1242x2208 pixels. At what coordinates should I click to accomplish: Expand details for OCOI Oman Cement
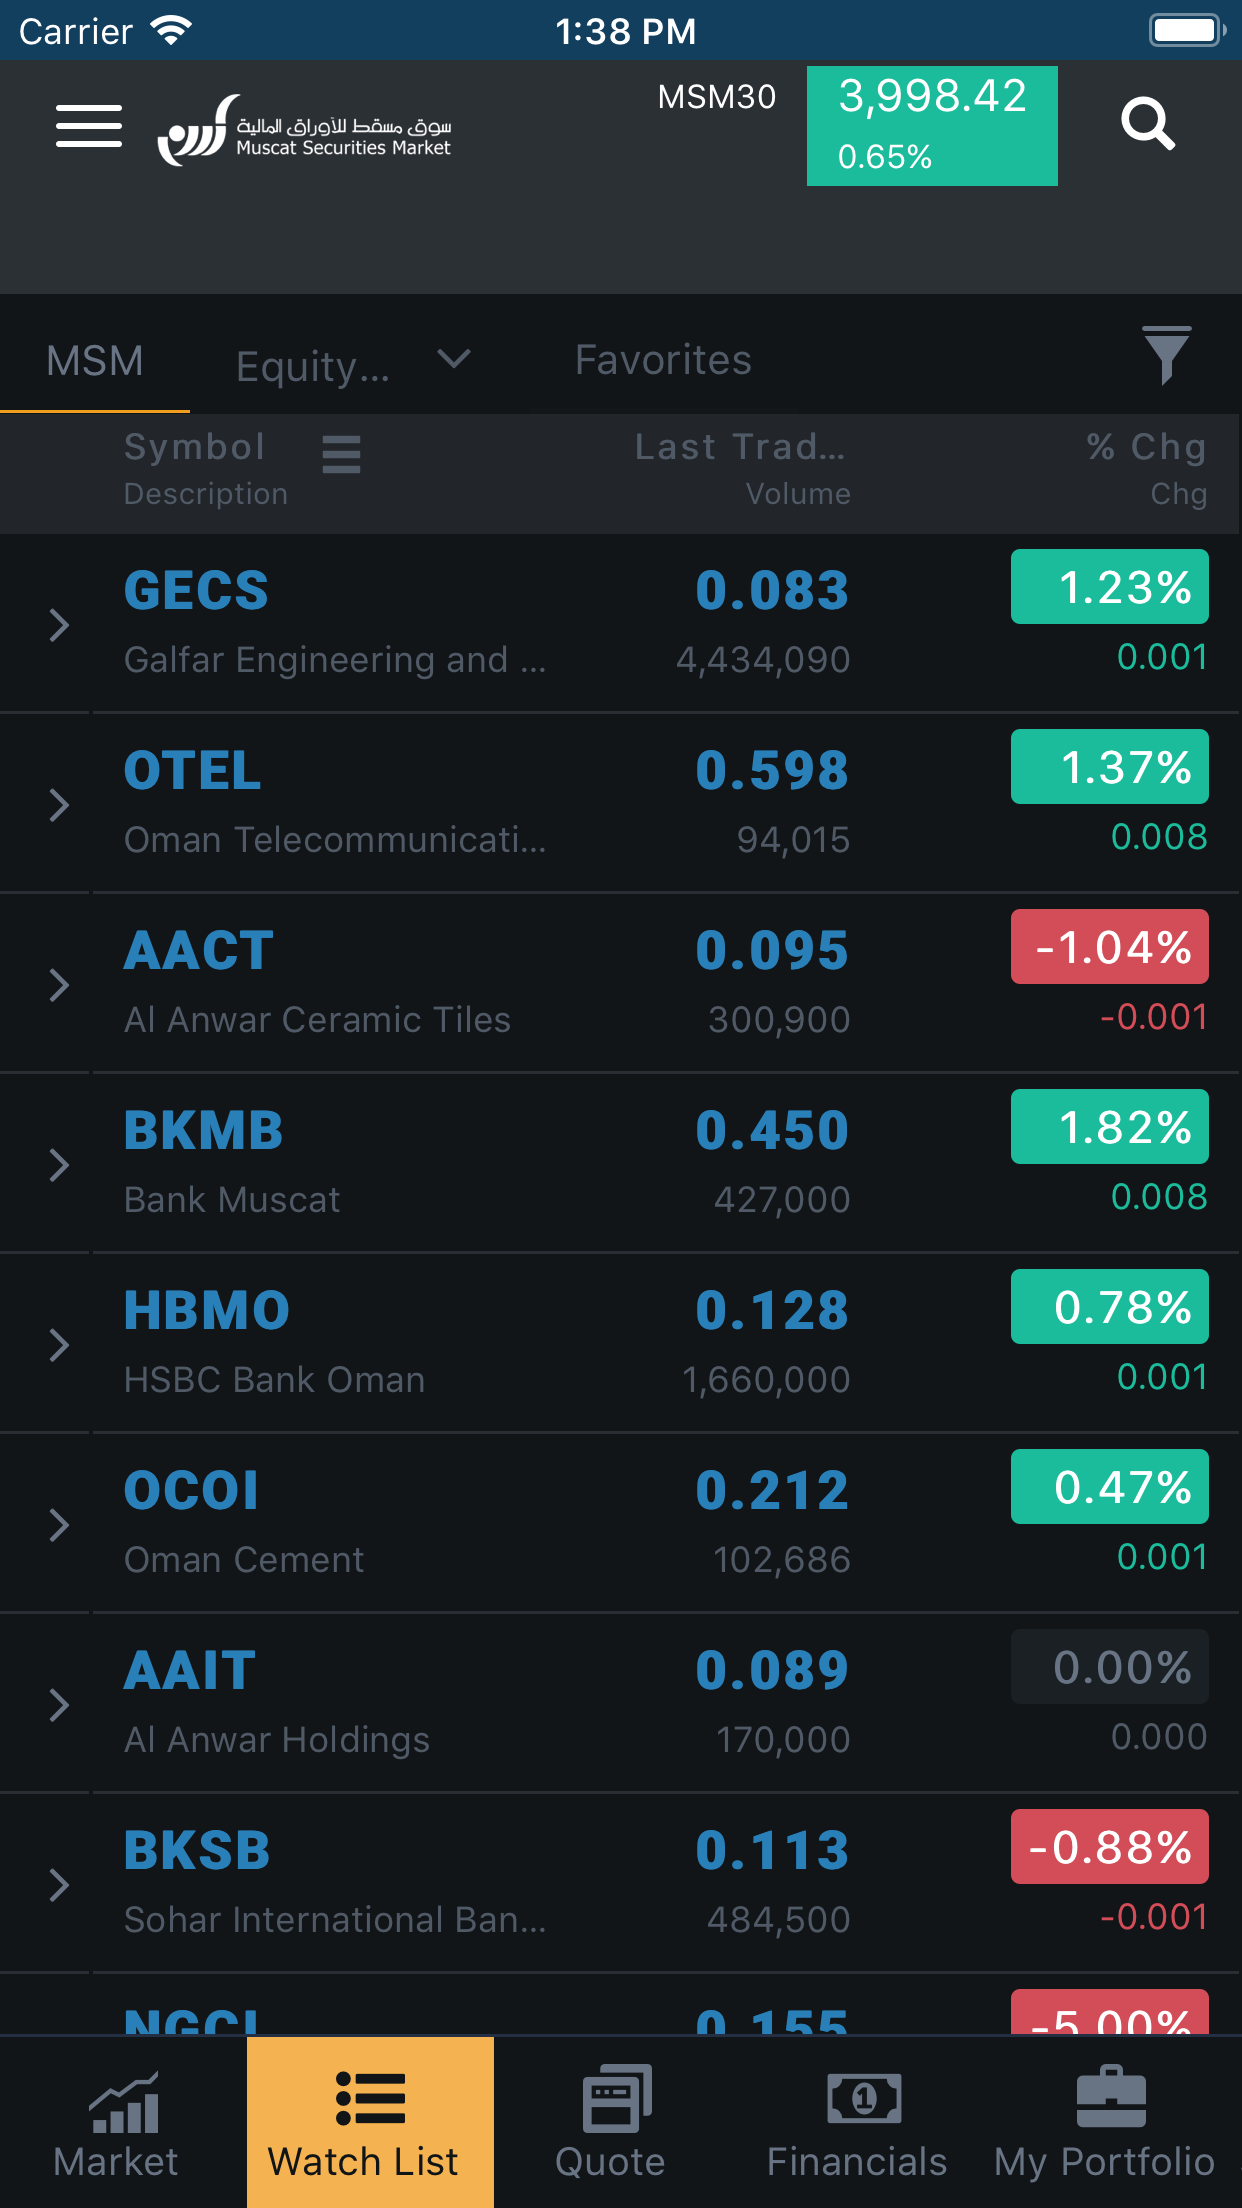58,1524
